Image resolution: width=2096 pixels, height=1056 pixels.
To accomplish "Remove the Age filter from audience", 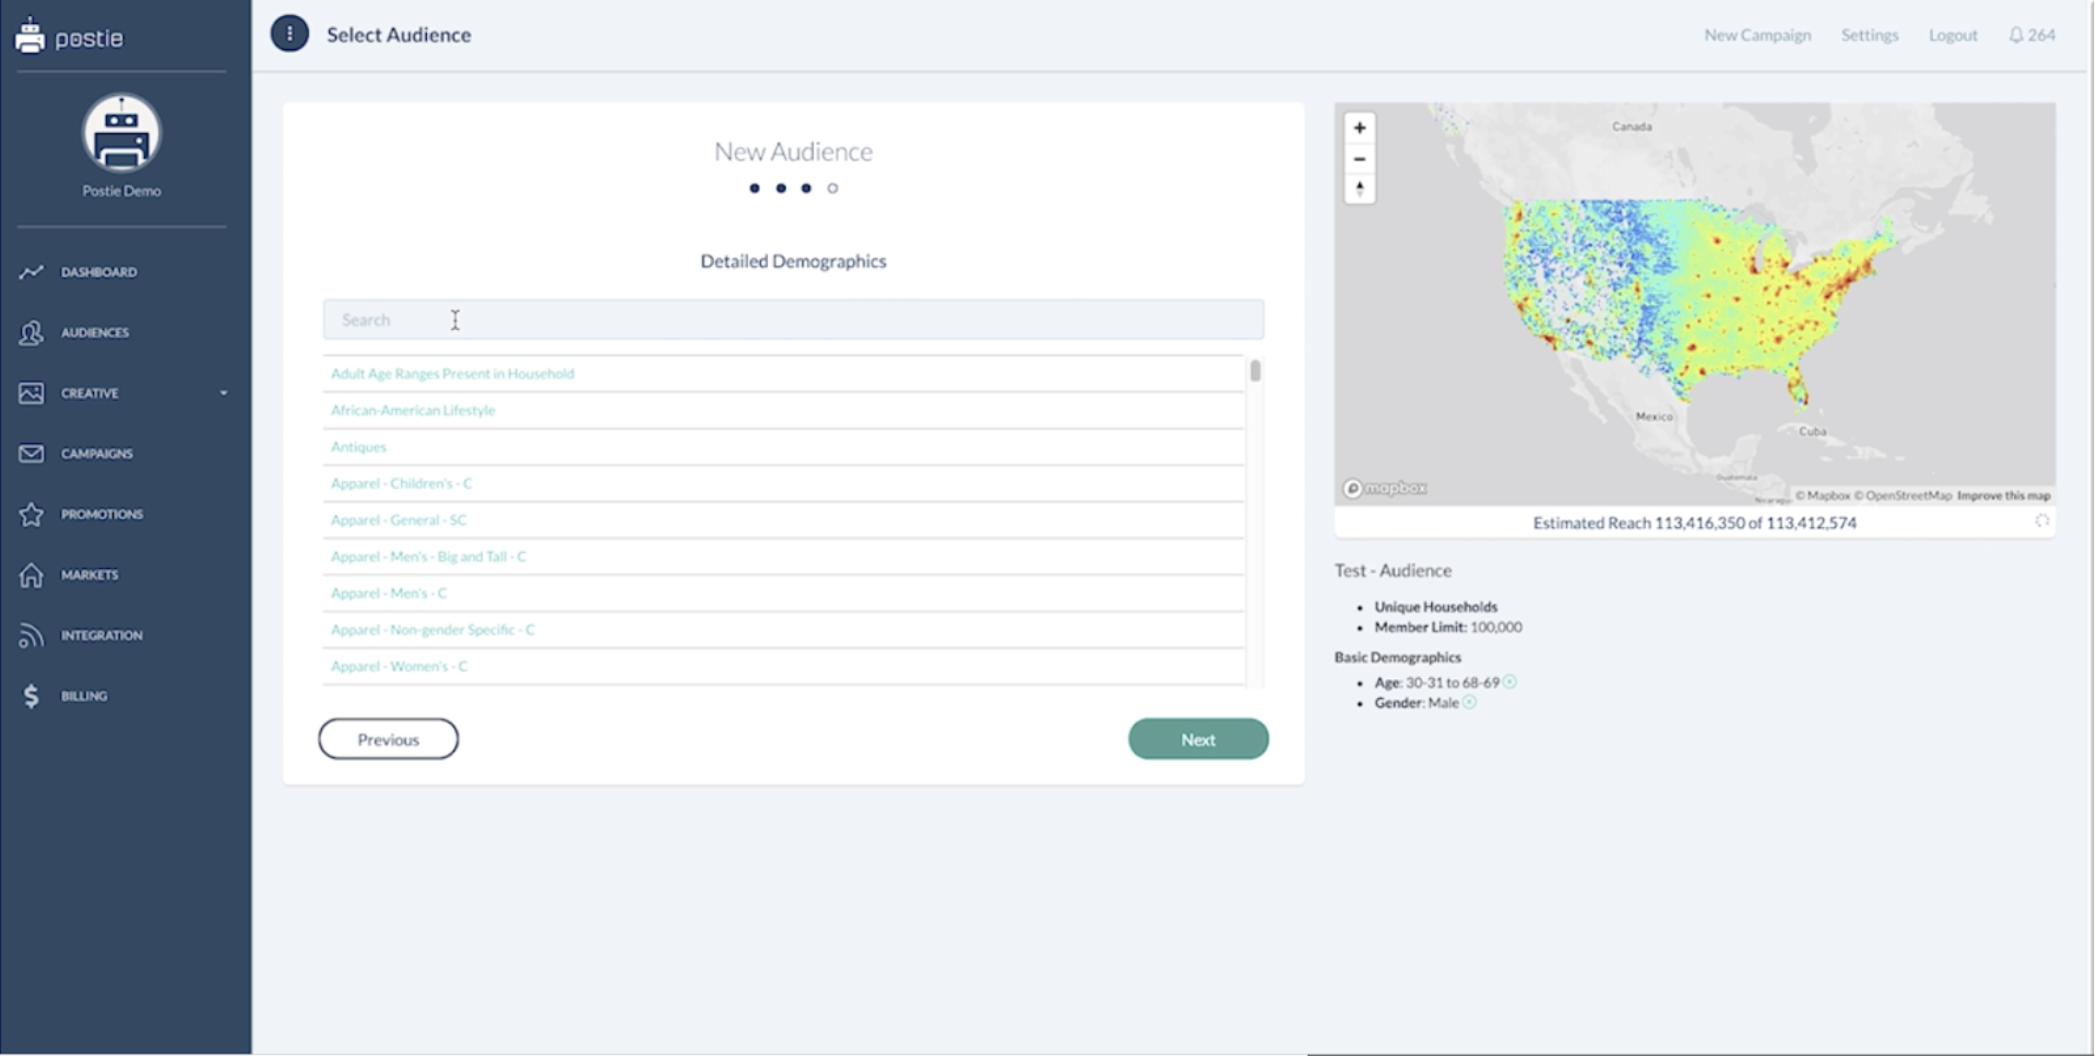I will coord(1510,682).
